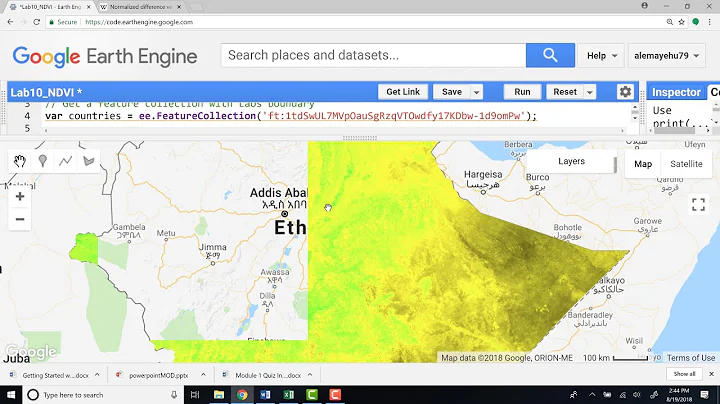Open the Windows notification center
This screenshot has height=404, width=720.
(704, 395)
